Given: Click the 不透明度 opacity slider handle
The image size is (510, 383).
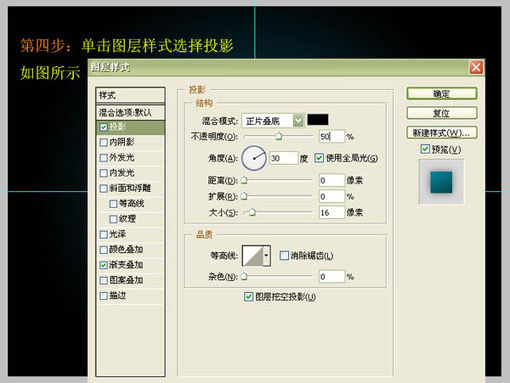Looking at the screenshot, I should 279,136.
